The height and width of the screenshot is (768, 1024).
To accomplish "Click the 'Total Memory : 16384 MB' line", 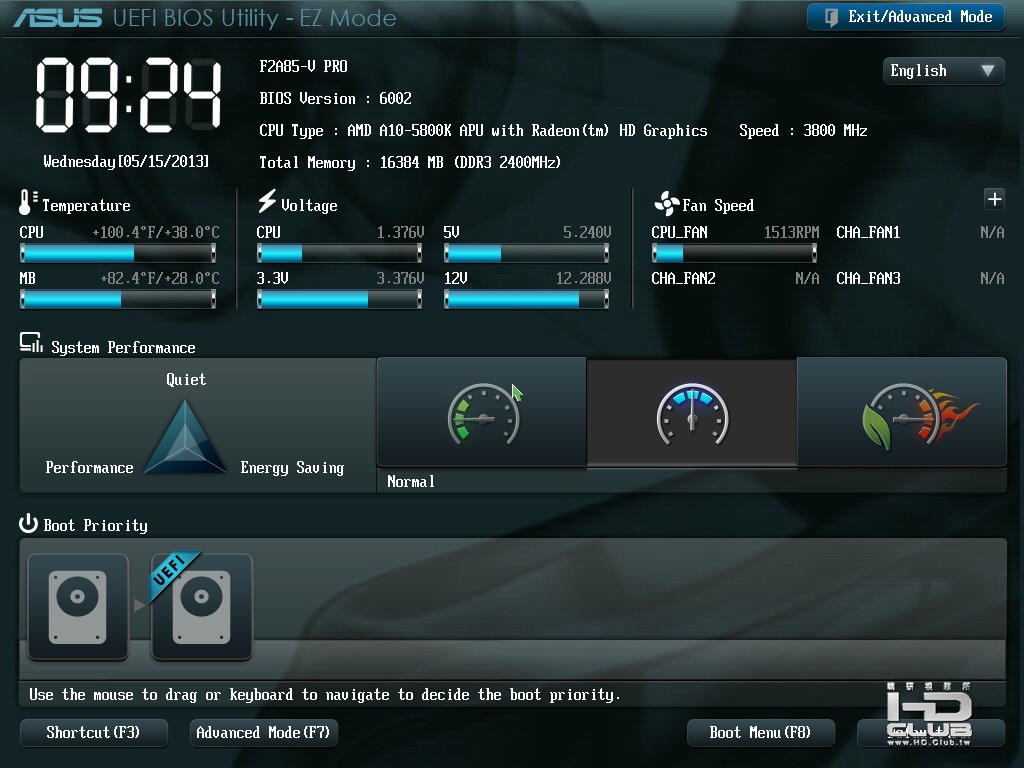I will pos(410,163).
